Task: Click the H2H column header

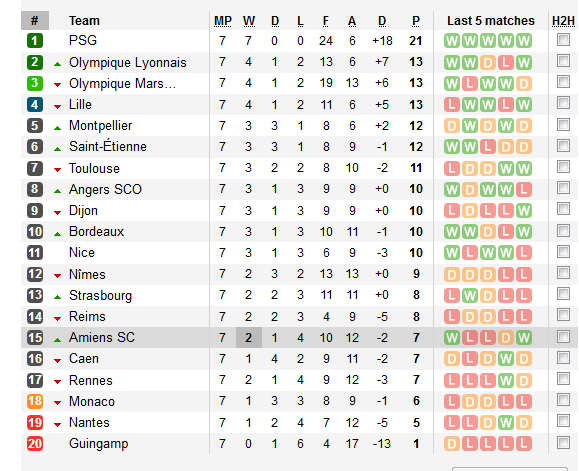Action: tap(563, 21)
